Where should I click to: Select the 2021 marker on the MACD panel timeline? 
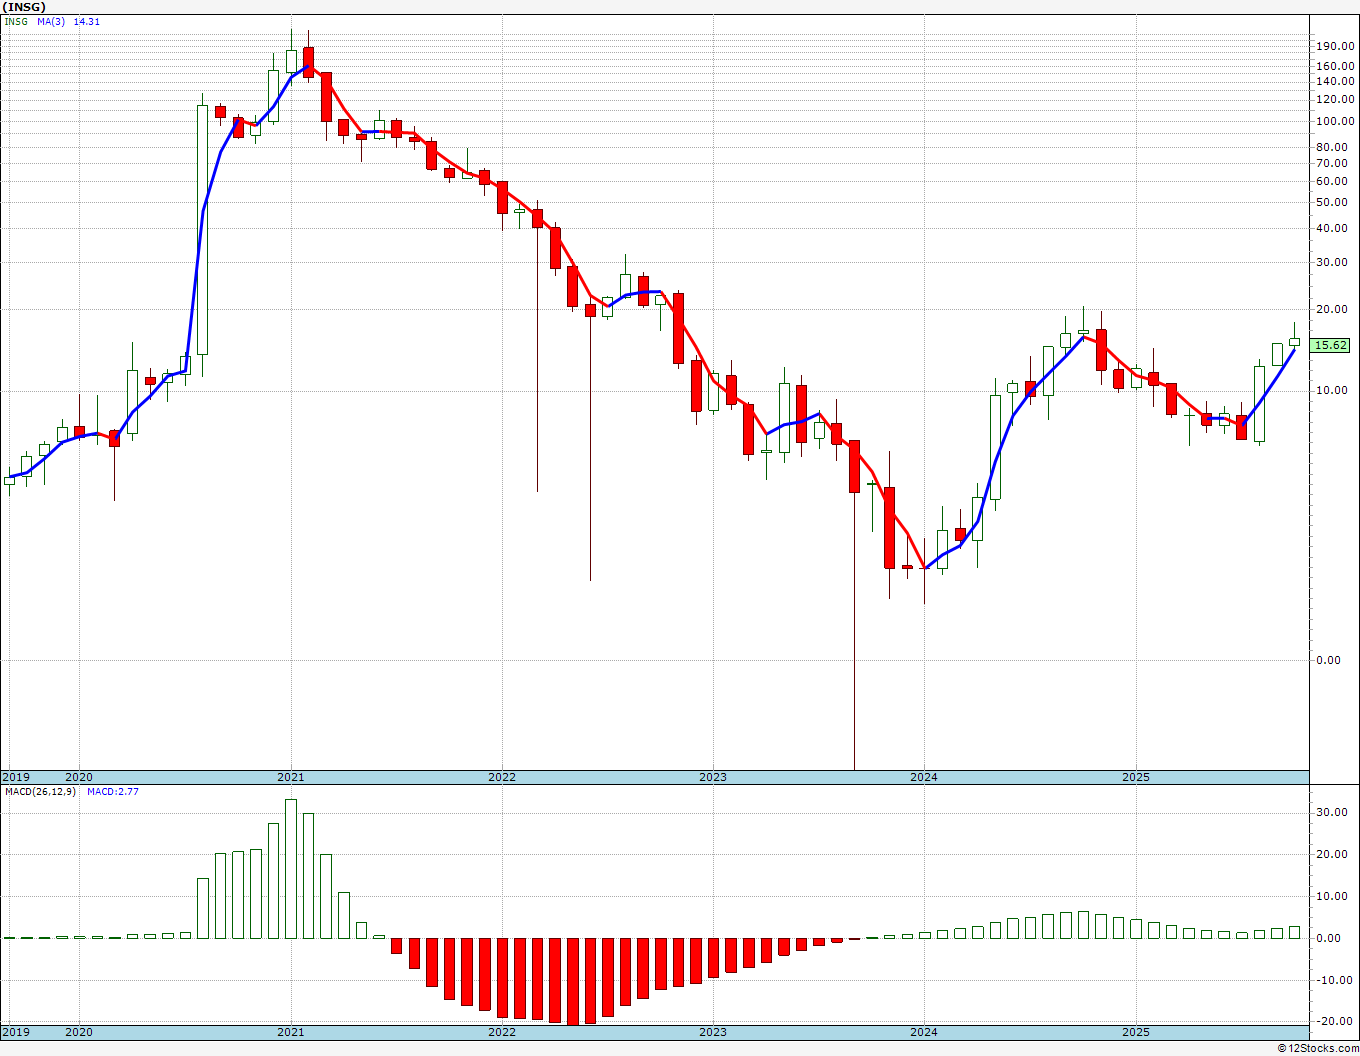click(291, 1031)
